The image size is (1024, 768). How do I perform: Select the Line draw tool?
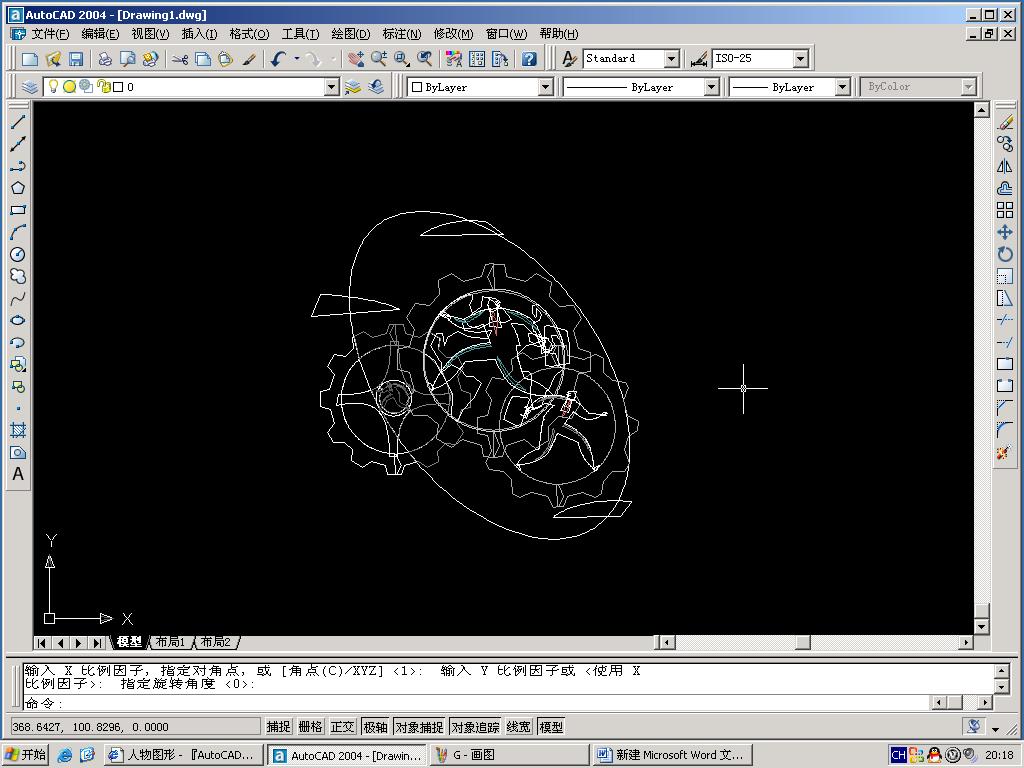point(18,121)
